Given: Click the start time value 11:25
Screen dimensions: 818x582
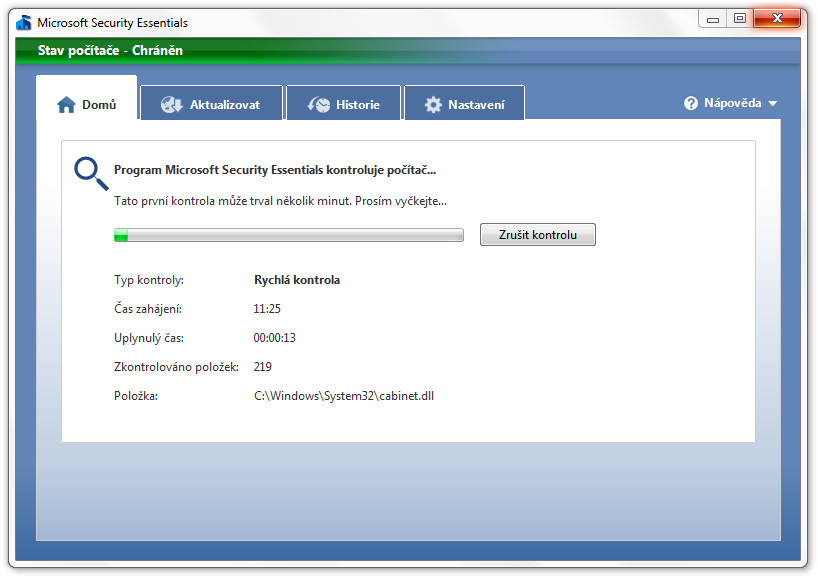Looking at the screenshot, I should pyautogui.click(x=267, y=309).
